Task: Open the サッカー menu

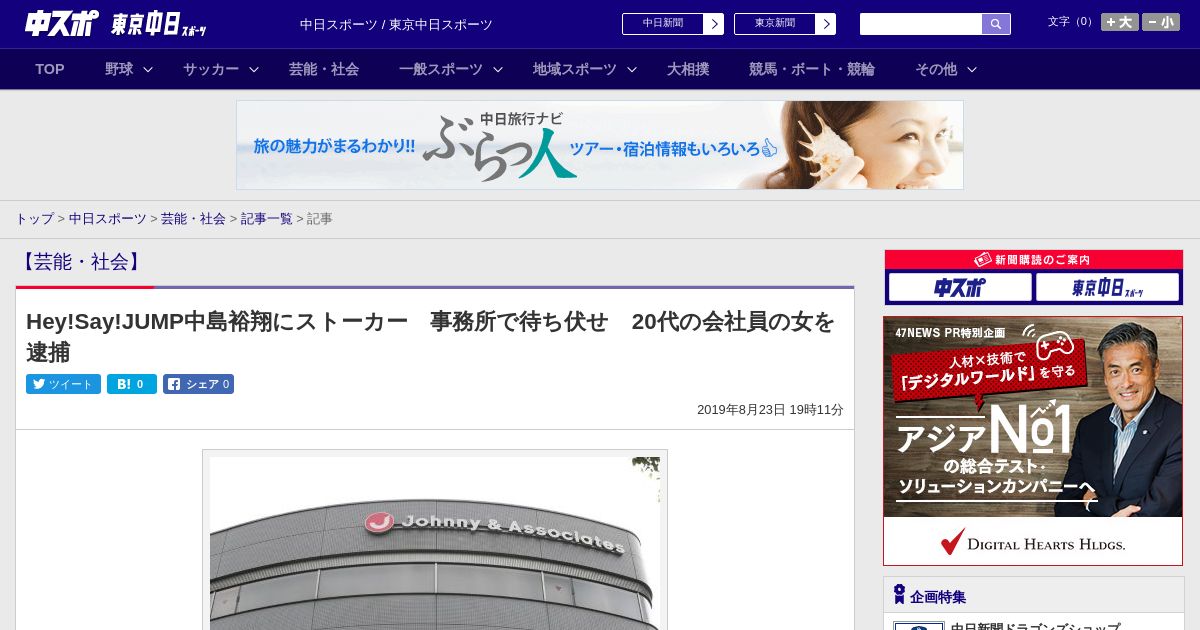Action: (x=211, y=69)
